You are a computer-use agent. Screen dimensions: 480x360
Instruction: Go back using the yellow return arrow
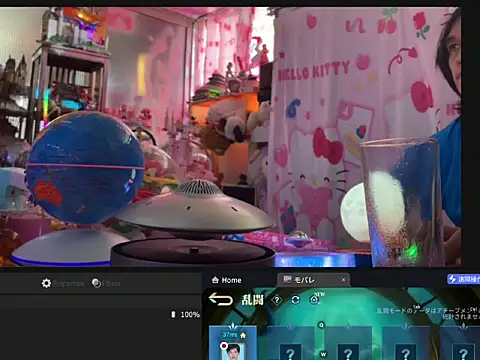click(221, 299)
